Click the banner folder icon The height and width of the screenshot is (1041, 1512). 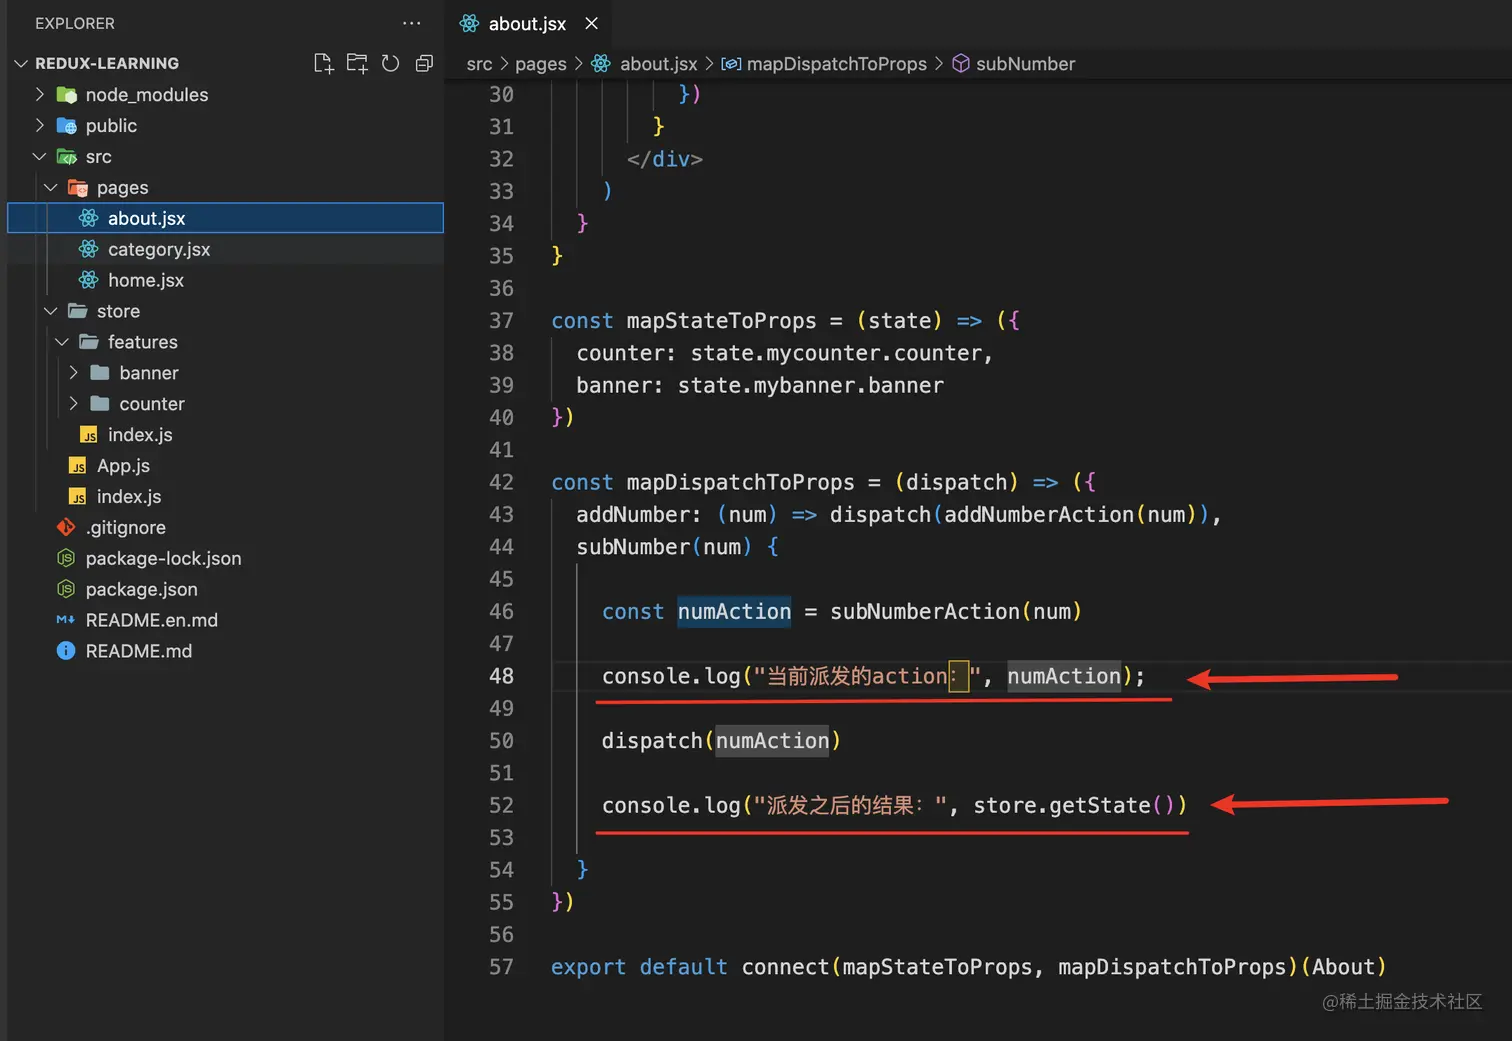100,373
